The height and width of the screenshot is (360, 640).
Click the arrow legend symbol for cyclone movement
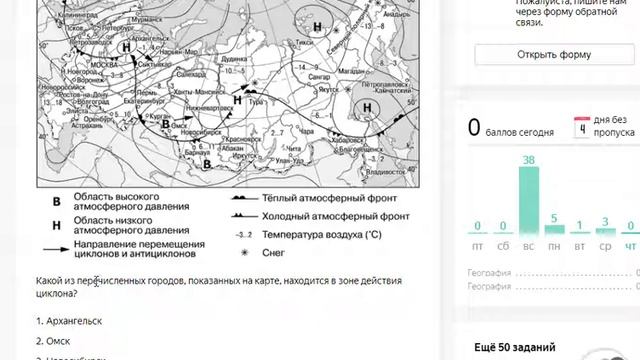(56, 249)
